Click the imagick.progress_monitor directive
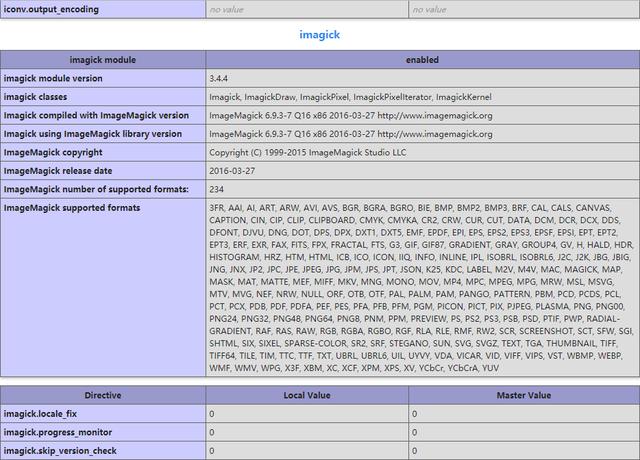640x460 pixels. pos(58,432)
